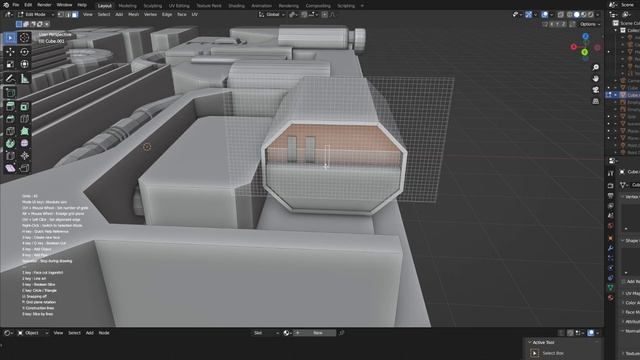Switch to rendered viewport shading

point(591,14)
